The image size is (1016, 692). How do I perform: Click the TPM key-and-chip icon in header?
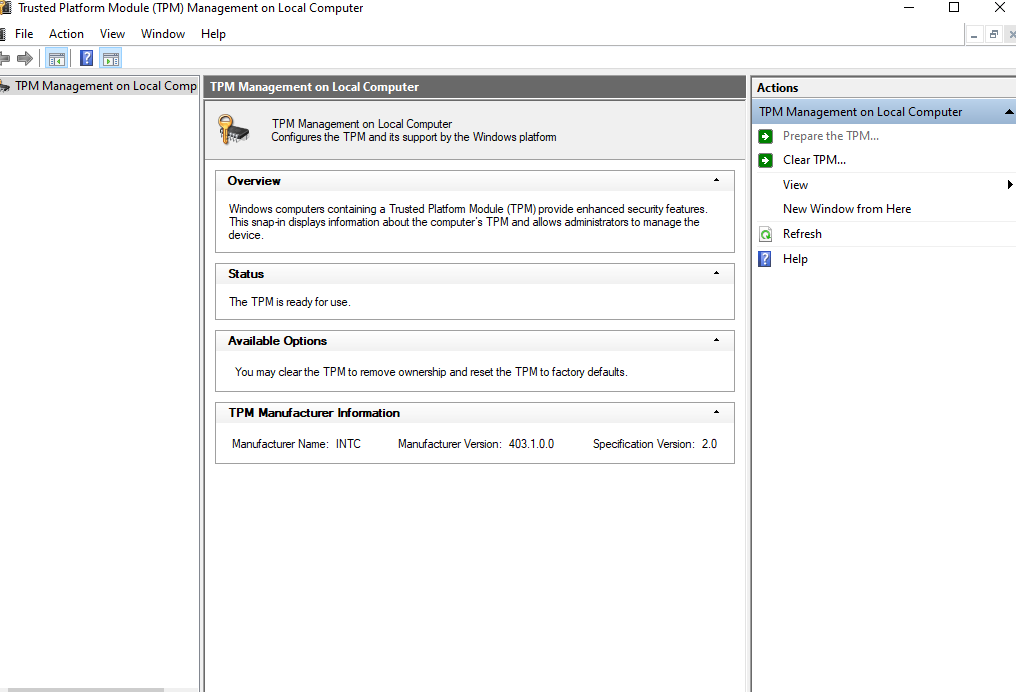233,130
